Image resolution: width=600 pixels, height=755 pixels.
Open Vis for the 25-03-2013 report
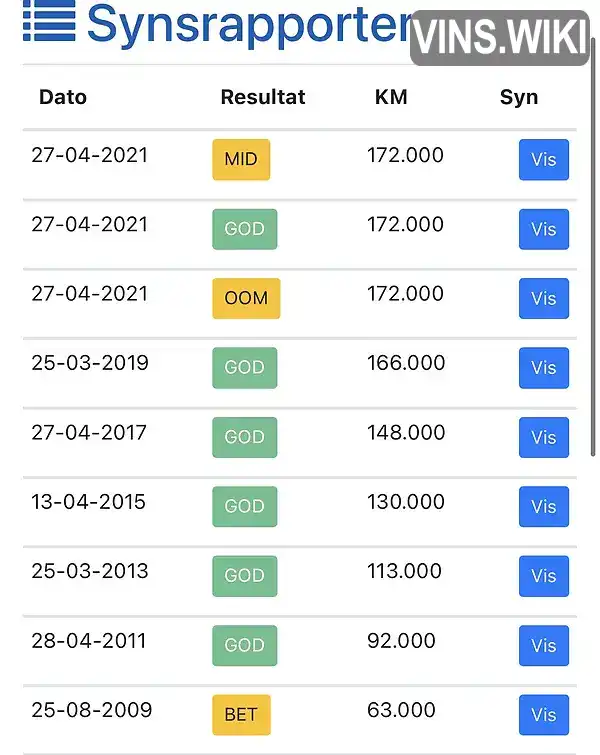(x=544, y=576)
